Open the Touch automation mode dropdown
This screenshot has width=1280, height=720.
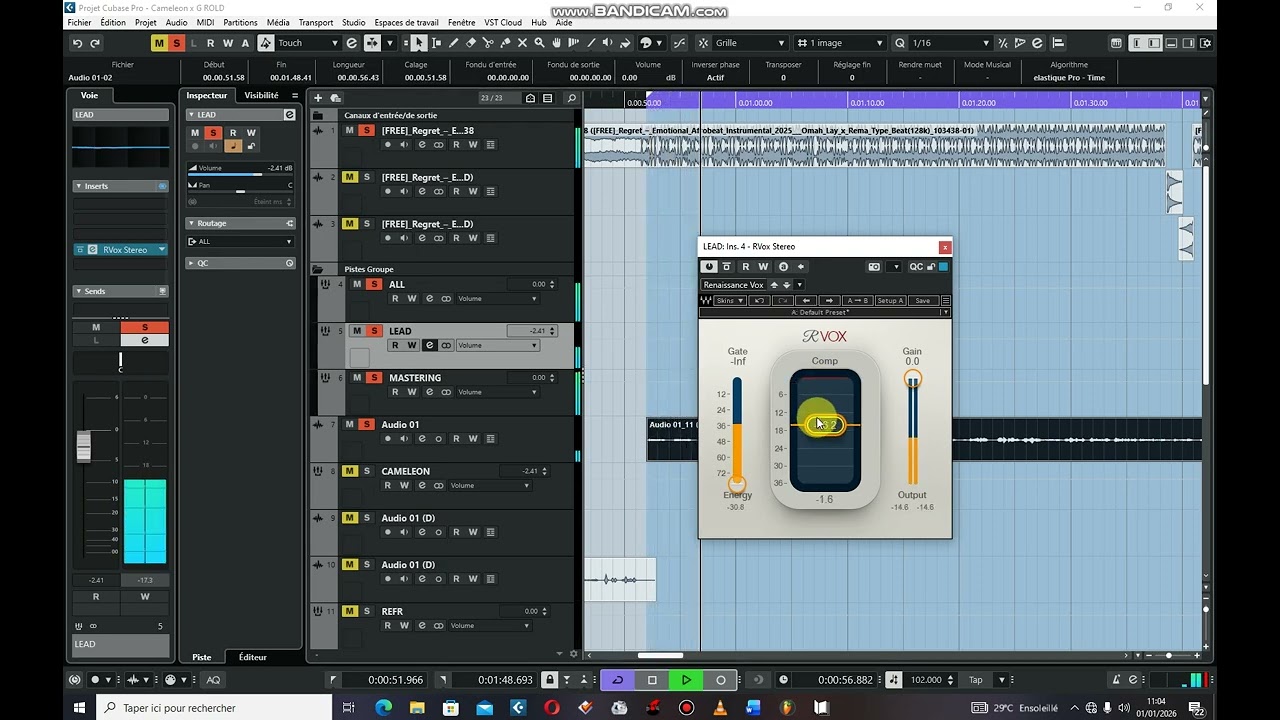tap(308, 43)
